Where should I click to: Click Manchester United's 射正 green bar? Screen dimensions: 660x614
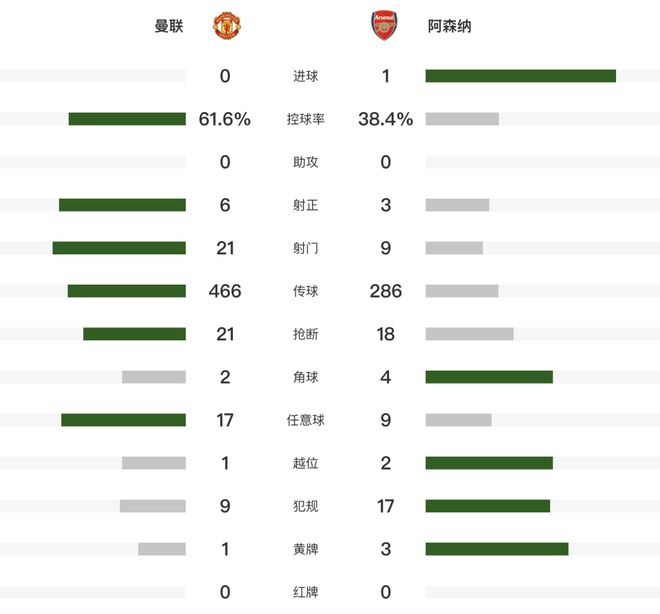(x=122, y=205)
